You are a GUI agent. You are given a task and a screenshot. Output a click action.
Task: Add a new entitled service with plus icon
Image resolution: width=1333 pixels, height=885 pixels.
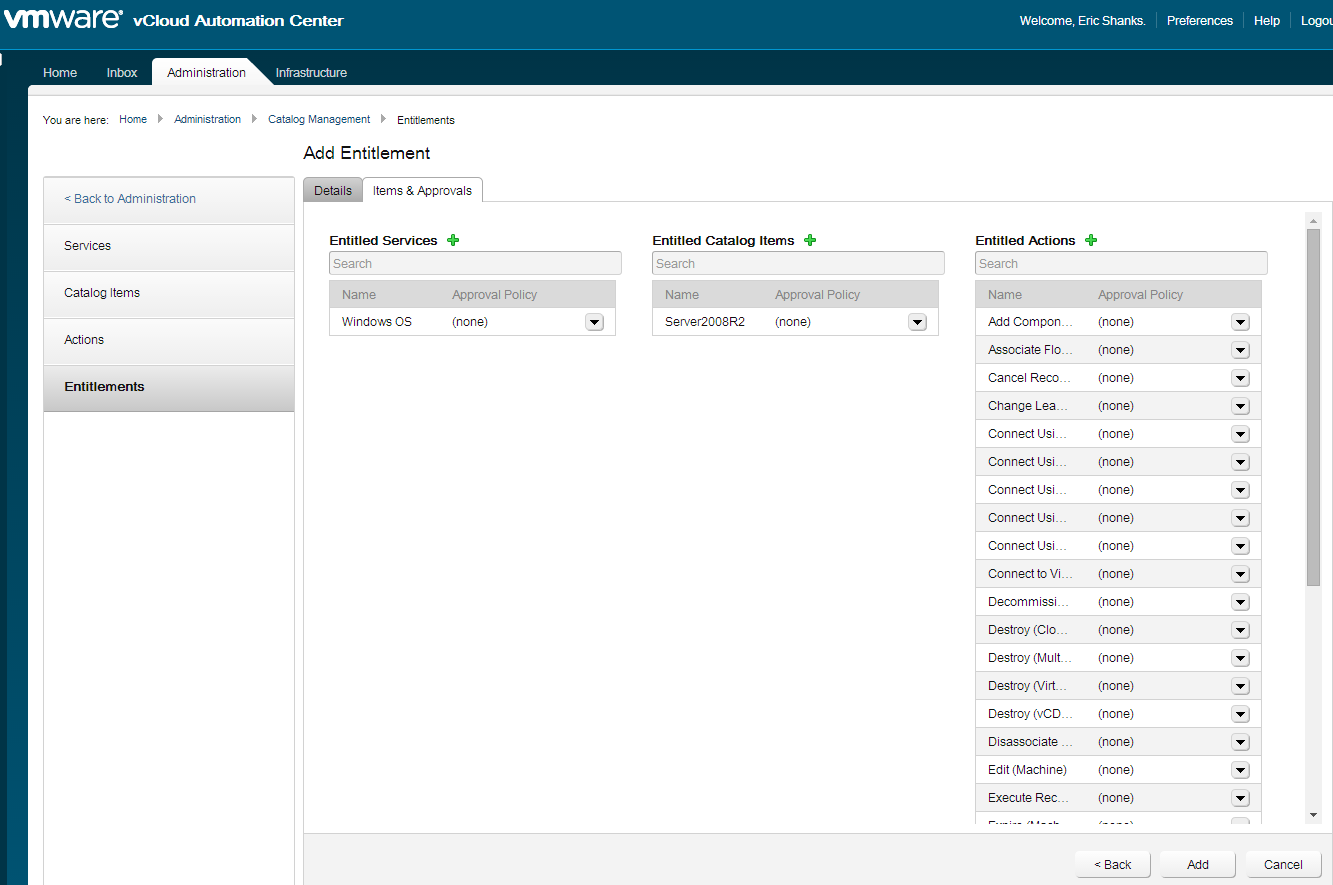[x=453, y=240]
